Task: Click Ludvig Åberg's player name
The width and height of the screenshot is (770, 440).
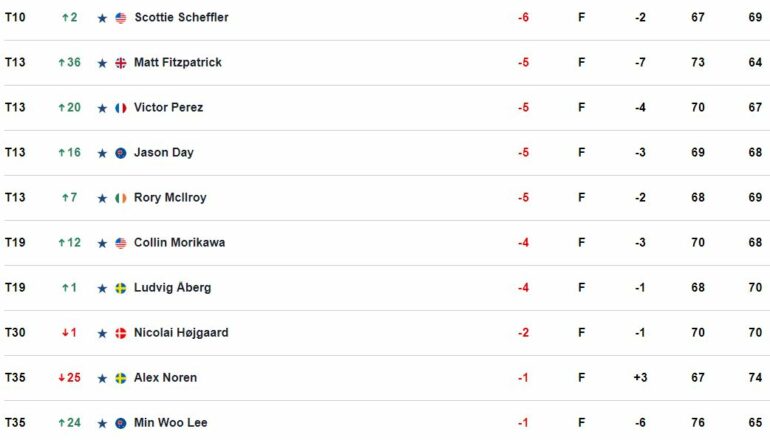Action: coord(172,287)
